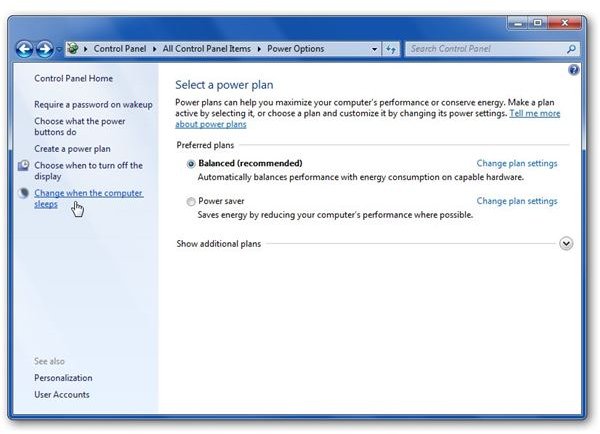This screenshot has height=434, width=600.
Task: Go to Control Panel breadcrumb
Action: [x=120, y=49]
